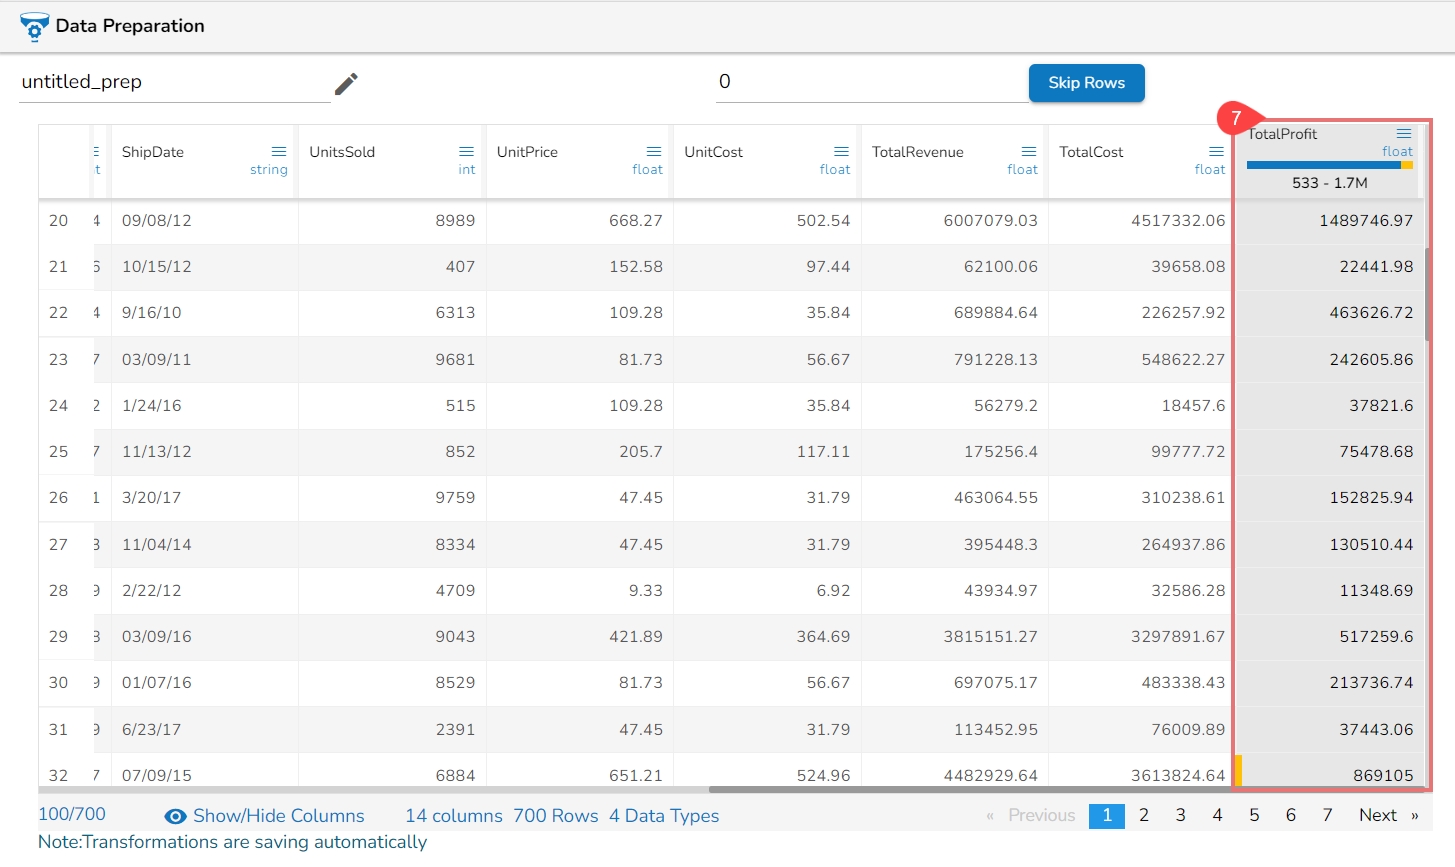1455x867 pixels.
Task: Open the UnitsSold column menu icon
Action: [x=466, y=152]
